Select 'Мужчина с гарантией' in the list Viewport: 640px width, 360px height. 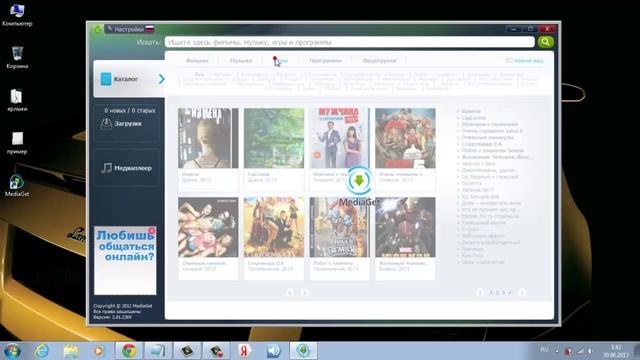point(490,124)
